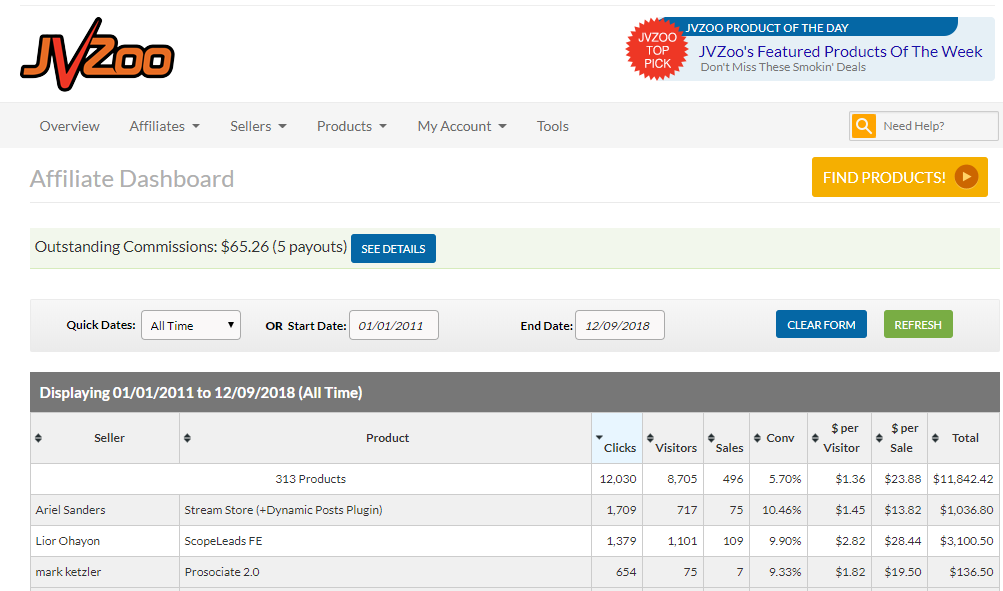This screenshot has width=1003, height=591.
Task: Open the Tools menu item
Action: click(553, 126)
